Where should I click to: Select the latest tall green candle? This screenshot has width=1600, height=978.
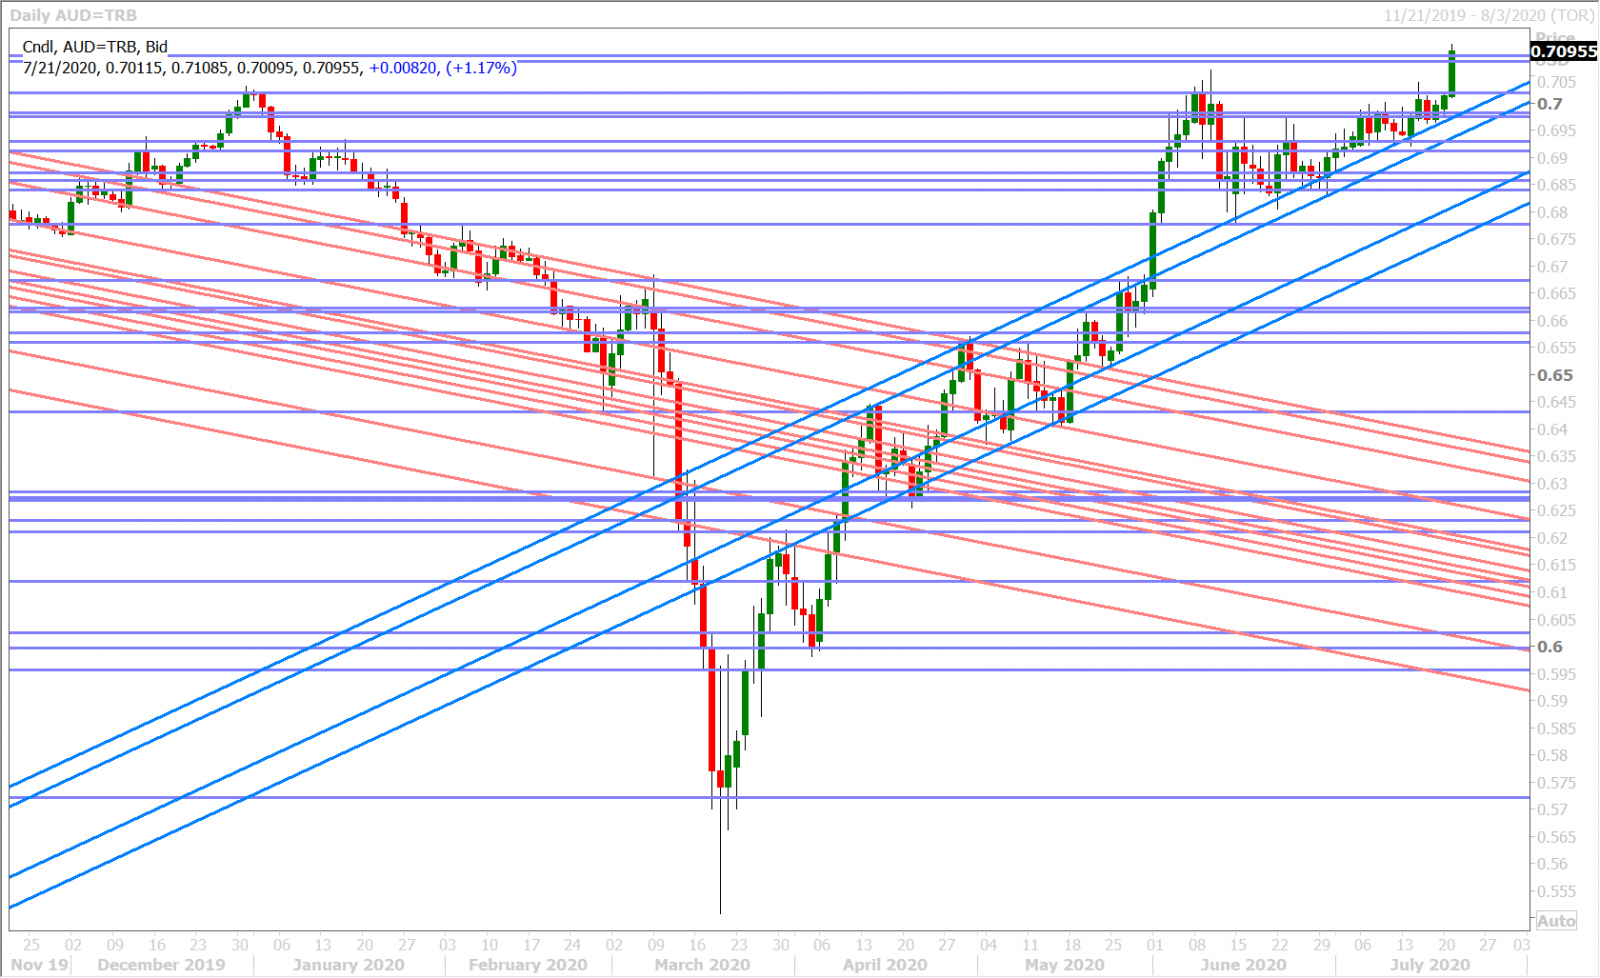[1451, 74]
